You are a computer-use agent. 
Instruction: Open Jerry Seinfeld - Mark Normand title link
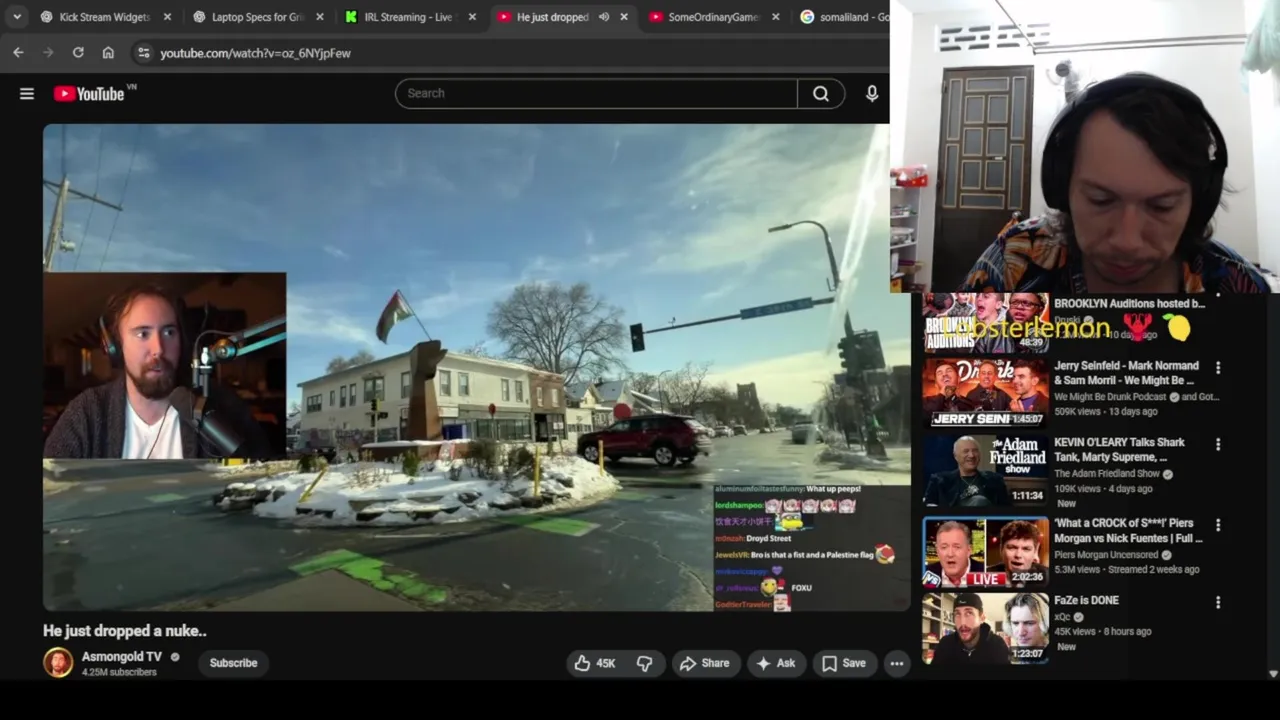1125,373
